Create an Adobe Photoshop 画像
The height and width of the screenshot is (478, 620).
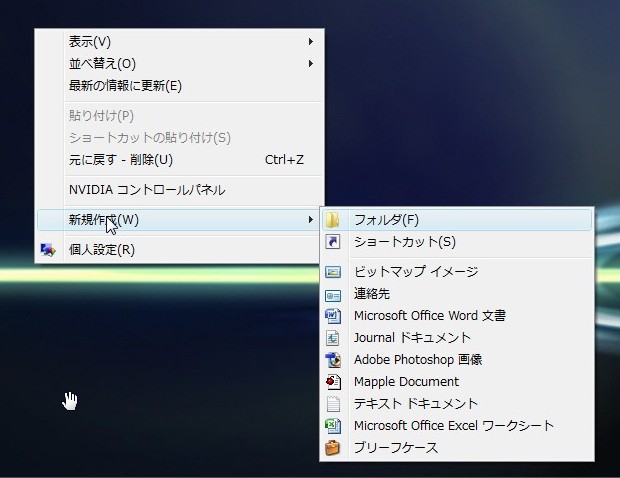[x=457, y=360]
